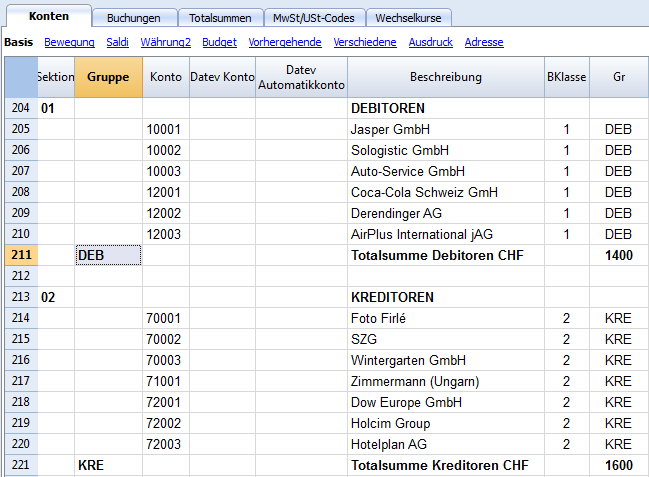Click account number 12001

click(x=166, y=193)
